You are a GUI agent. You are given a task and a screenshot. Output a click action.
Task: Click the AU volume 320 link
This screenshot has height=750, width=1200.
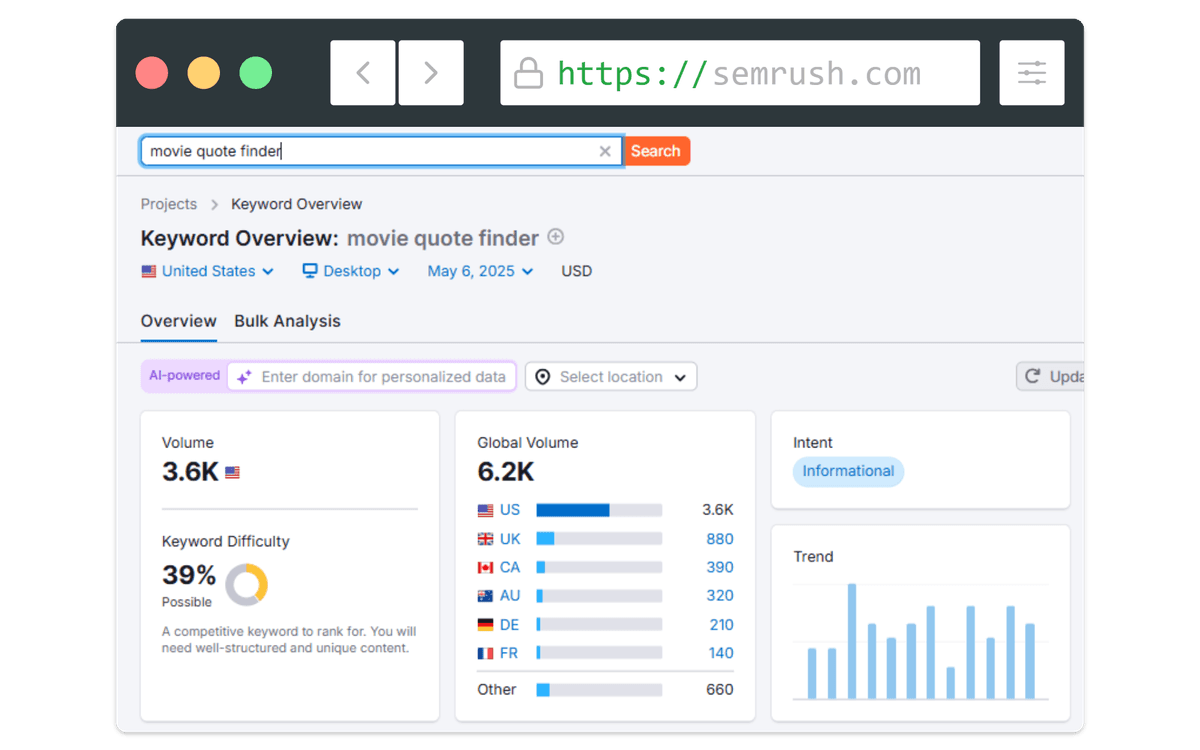pyautogui.click(x=720, y=596)
